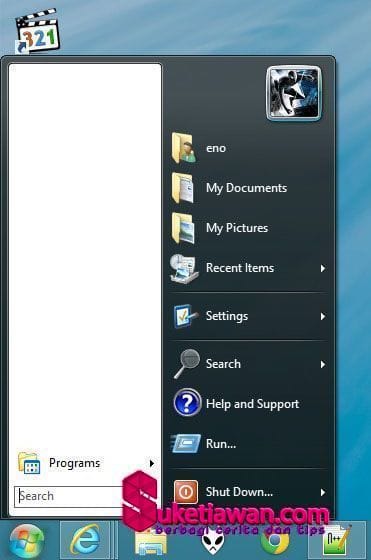Click the user account picture thumbnail
371x560 pixels.
tap(294, 93)
